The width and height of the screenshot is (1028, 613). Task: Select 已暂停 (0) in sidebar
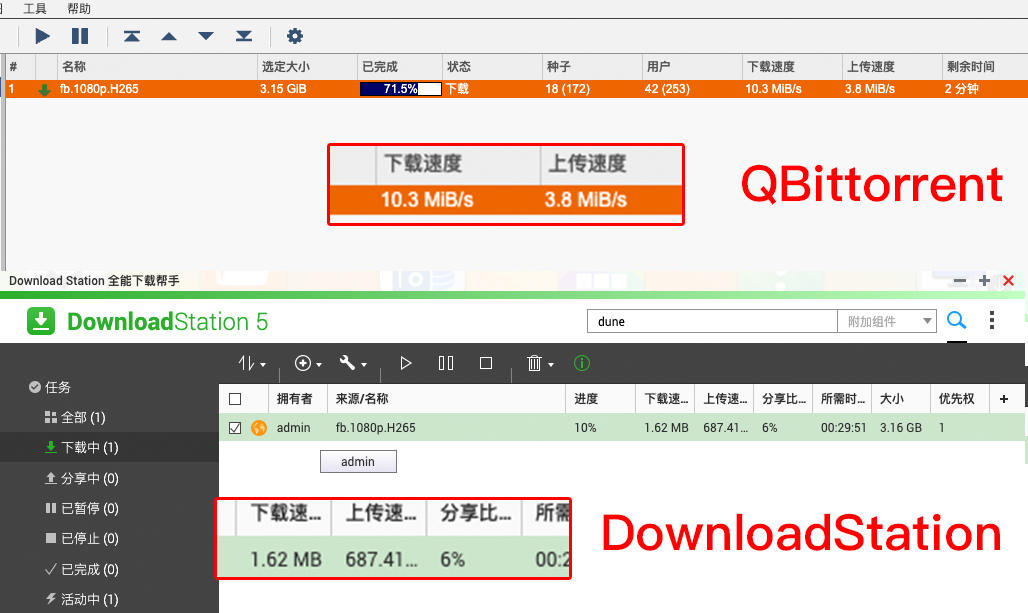pyautogui.click(x=82, y=509)
